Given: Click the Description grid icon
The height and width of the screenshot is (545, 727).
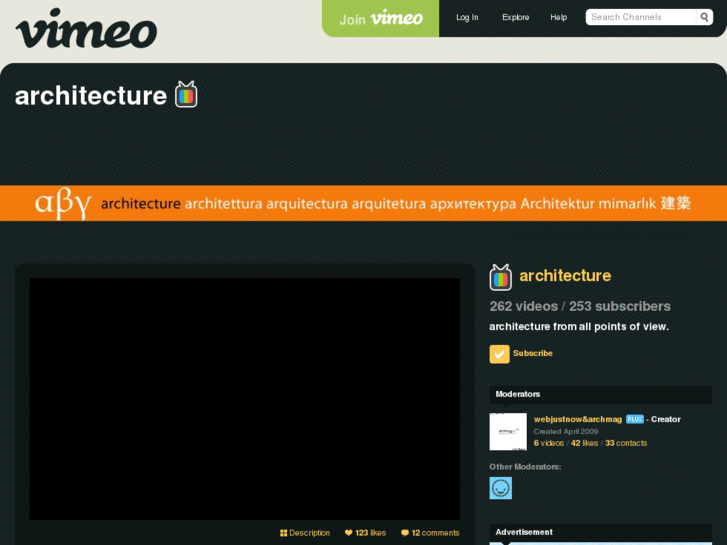Looking at the screenshot, I should pos(283,533).
